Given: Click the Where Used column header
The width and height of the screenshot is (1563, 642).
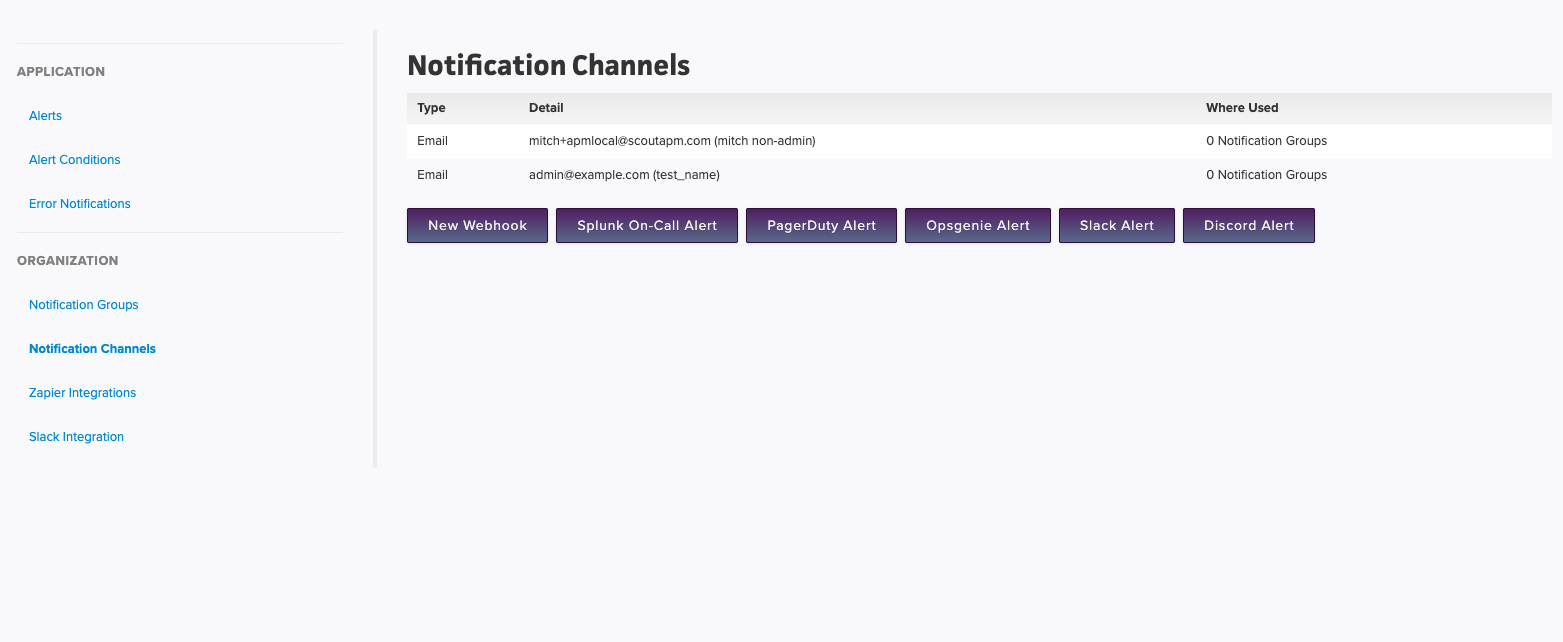Looking at the screenshot, I should pyautogui.click(x=1242, y=108).
